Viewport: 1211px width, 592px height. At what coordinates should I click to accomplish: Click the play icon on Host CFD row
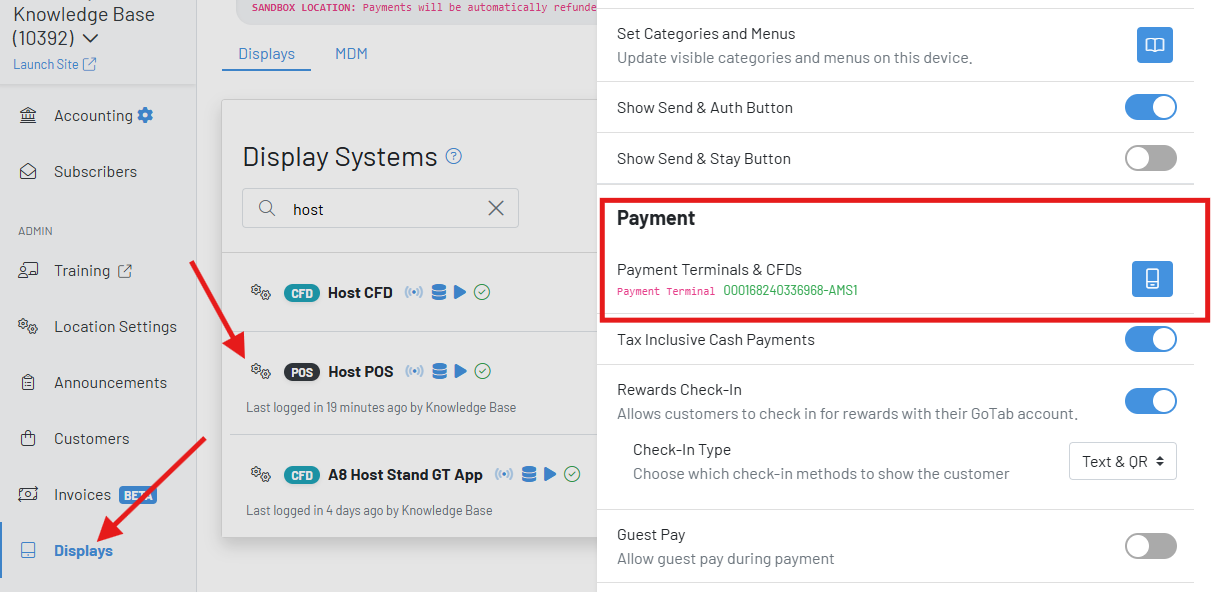pos(460,292)
